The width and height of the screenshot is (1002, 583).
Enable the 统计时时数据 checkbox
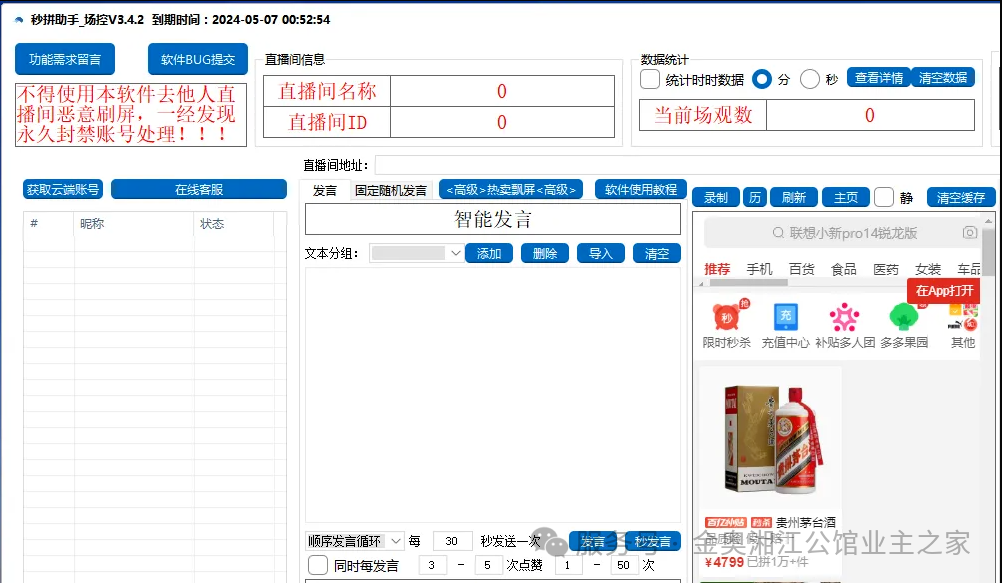pos(650,79)
